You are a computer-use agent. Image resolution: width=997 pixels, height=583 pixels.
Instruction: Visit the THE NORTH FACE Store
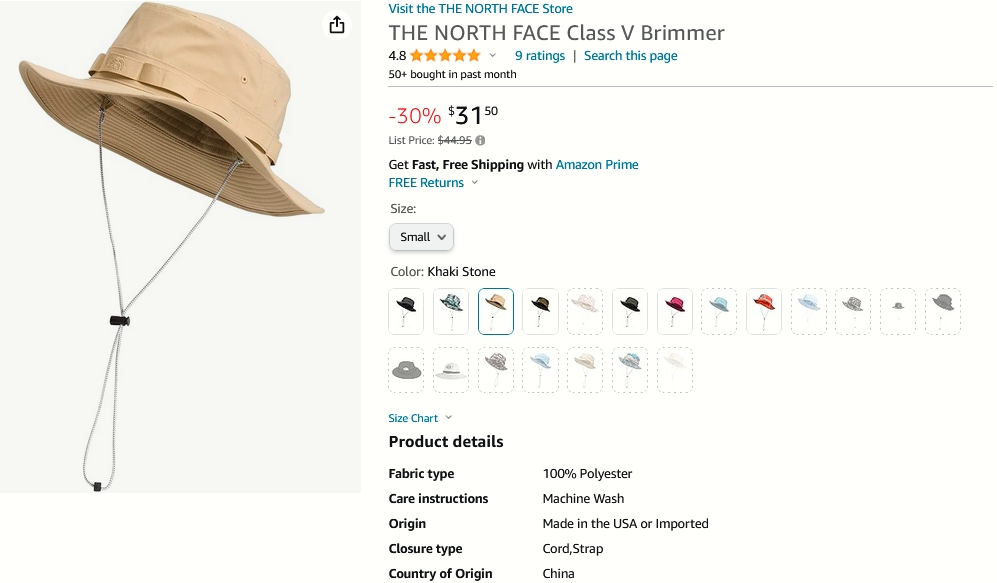(480, 9)
